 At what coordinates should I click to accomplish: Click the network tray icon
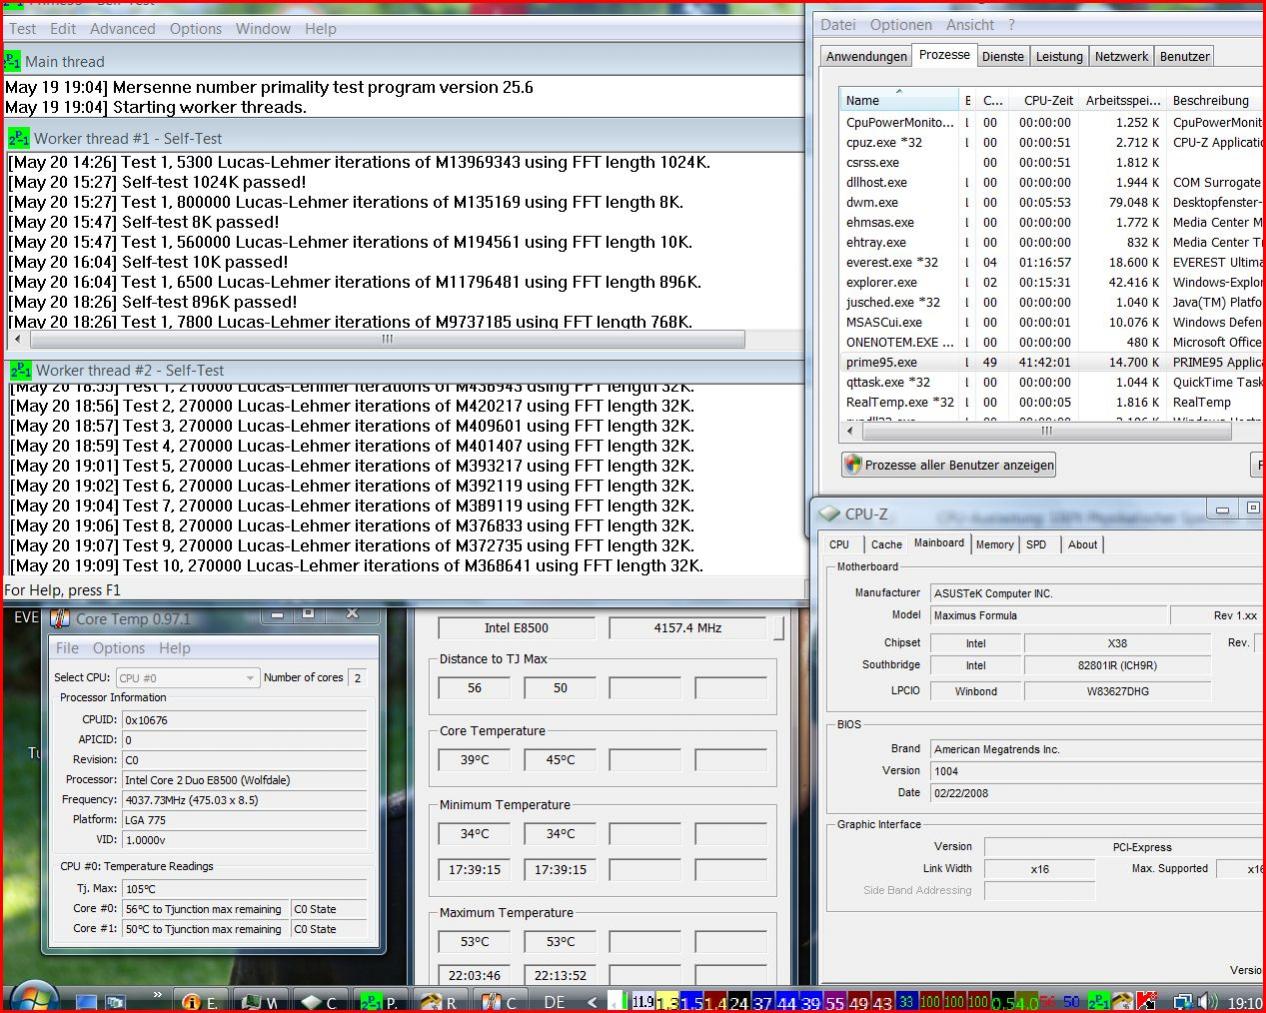[x=1183, y=1001]
